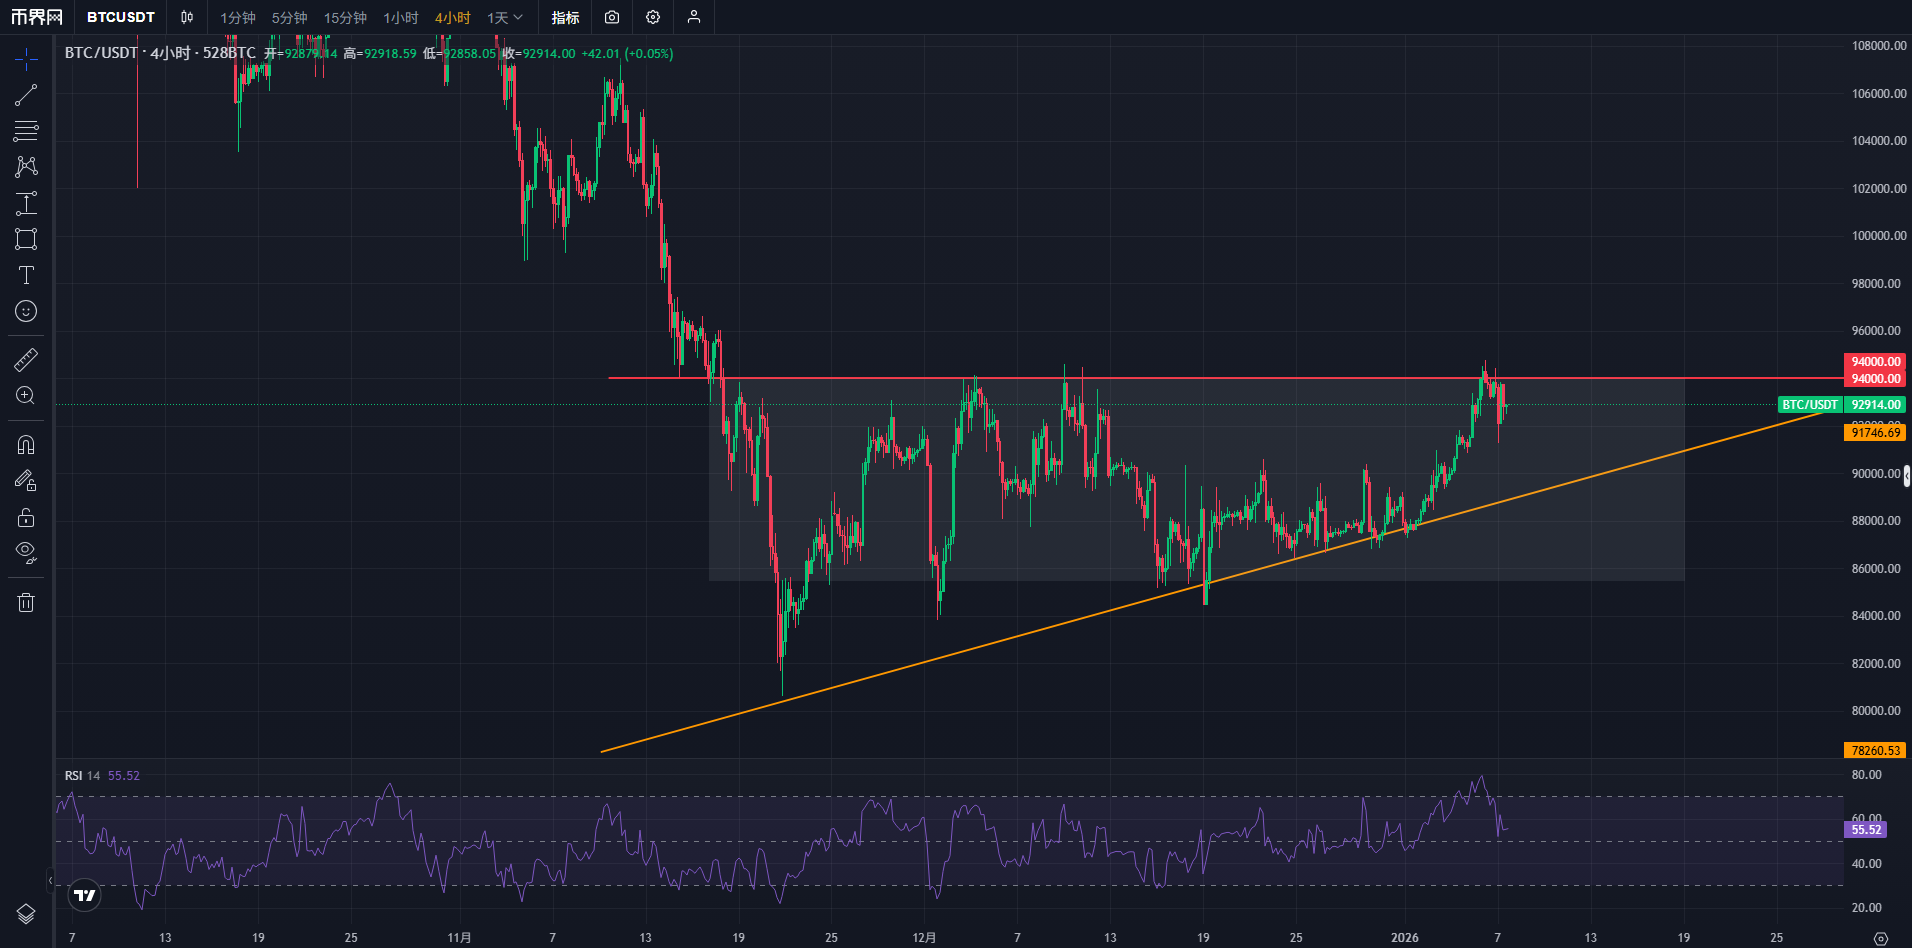Activate the ruler measure tool
This screenshot has height=948, width=1912.
[26, 359]
